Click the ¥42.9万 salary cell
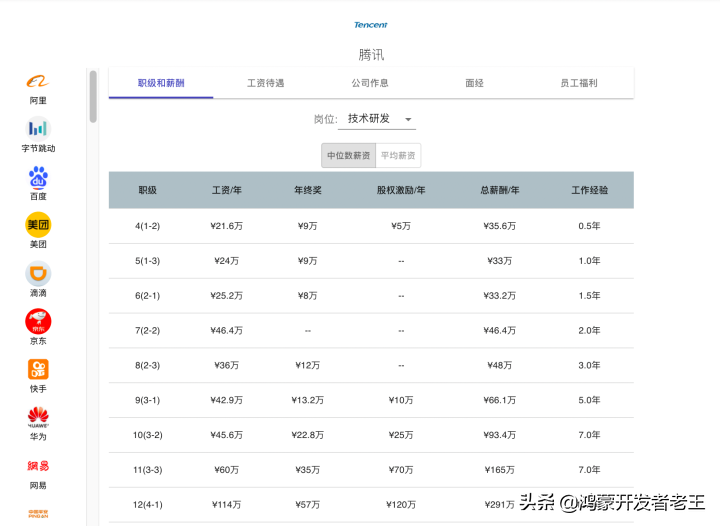Screen dimensions: 720x526 click(x=226, y=400)
